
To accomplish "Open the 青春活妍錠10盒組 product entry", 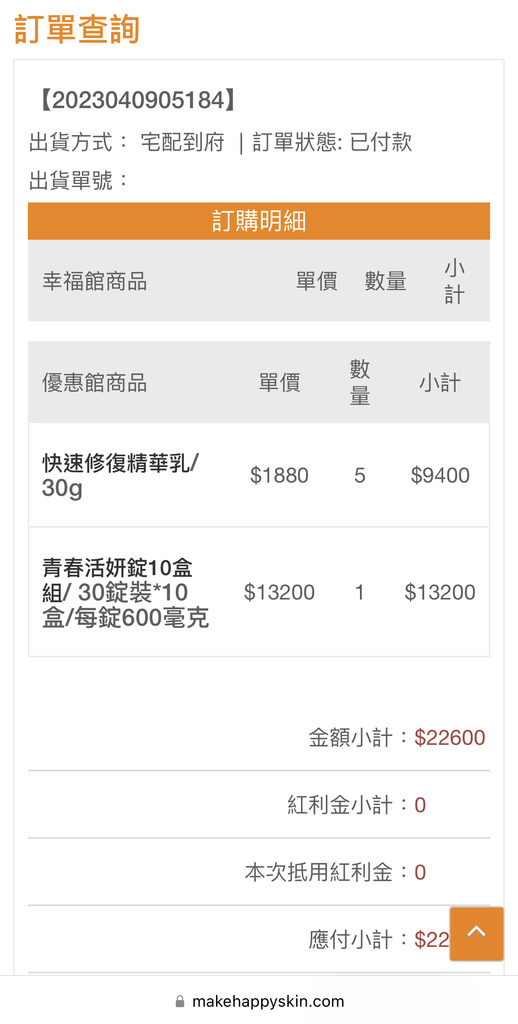I will [125, 592].
